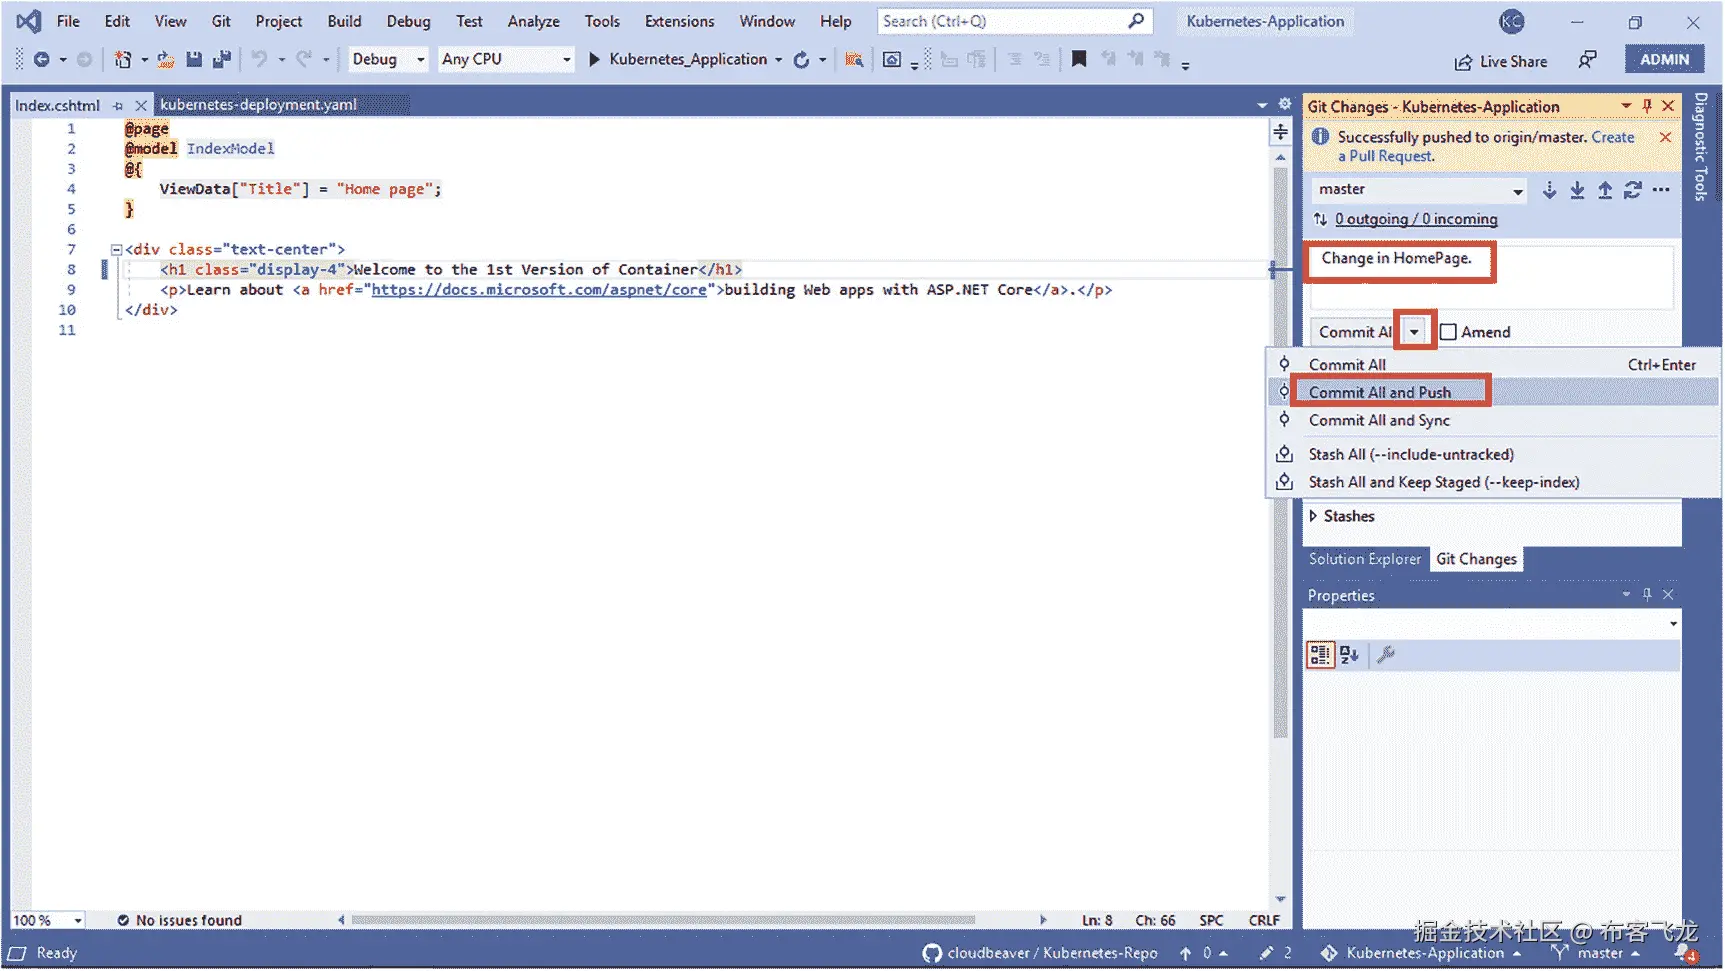The image size is (1725, 971).
Task: Select the Categorized view in Properties panel
Action: click(1320, 654)
